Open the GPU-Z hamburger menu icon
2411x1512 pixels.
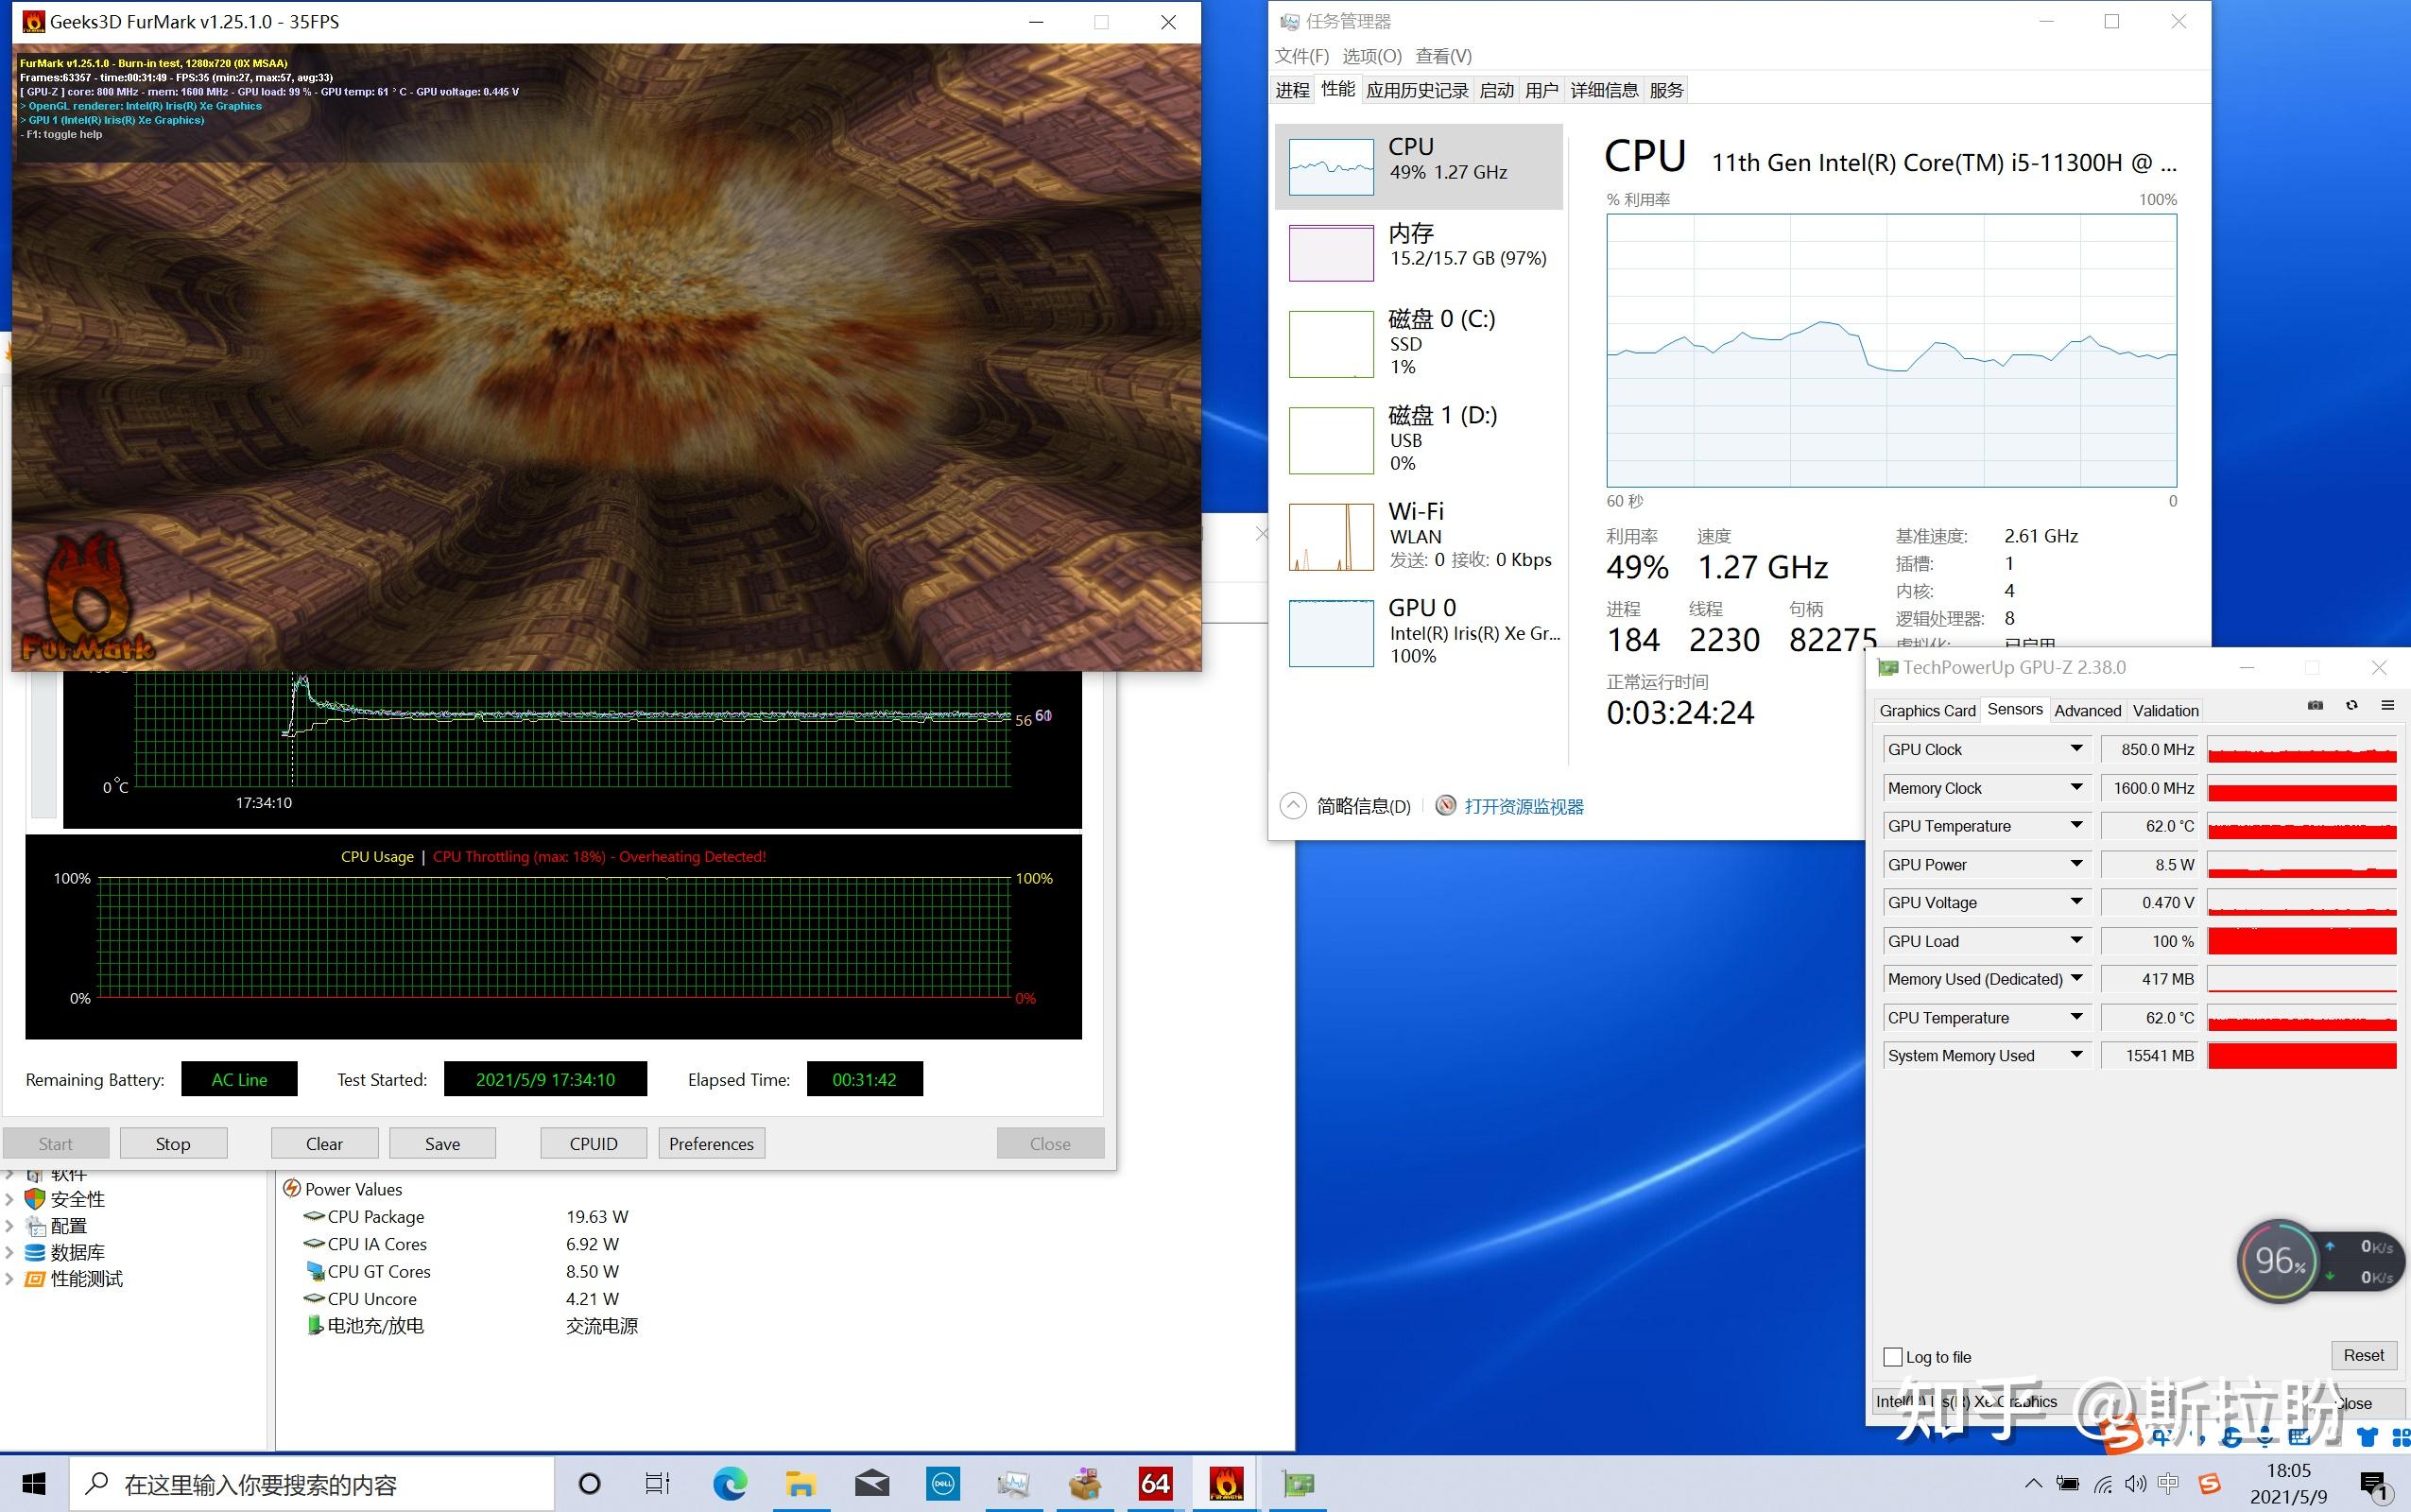[x=2388, y=706]
